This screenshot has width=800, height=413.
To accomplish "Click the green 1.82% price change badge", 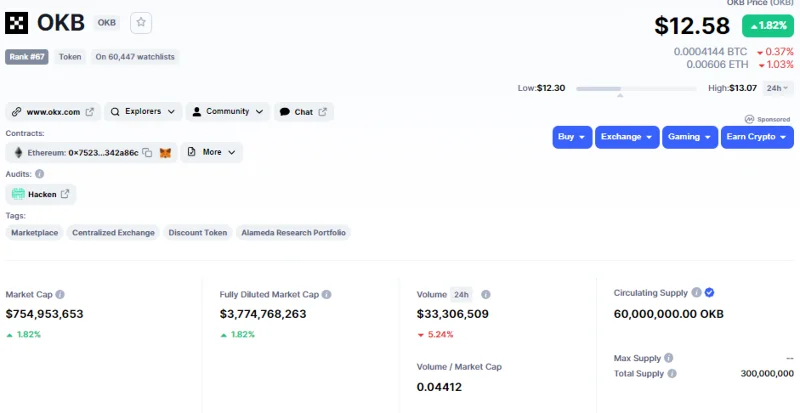I will tap(768, 26).
